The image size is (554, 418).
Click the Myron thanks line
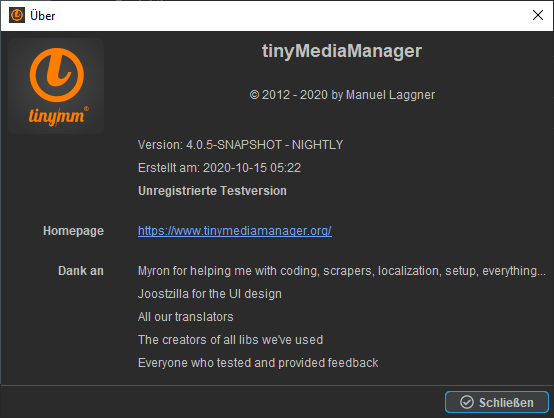(x=342, y=271)
